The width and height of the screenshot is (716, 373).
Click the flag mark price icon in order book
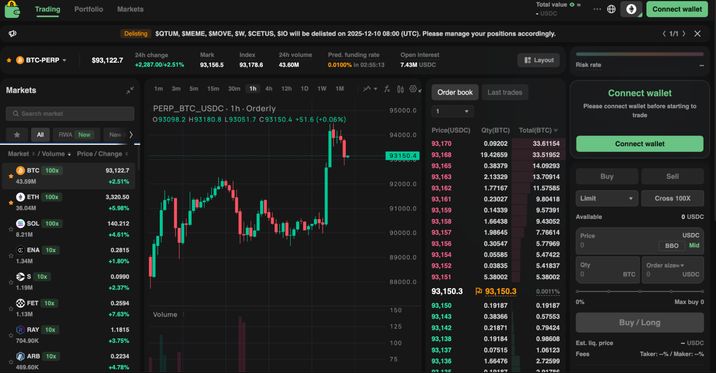click(479, 291)
